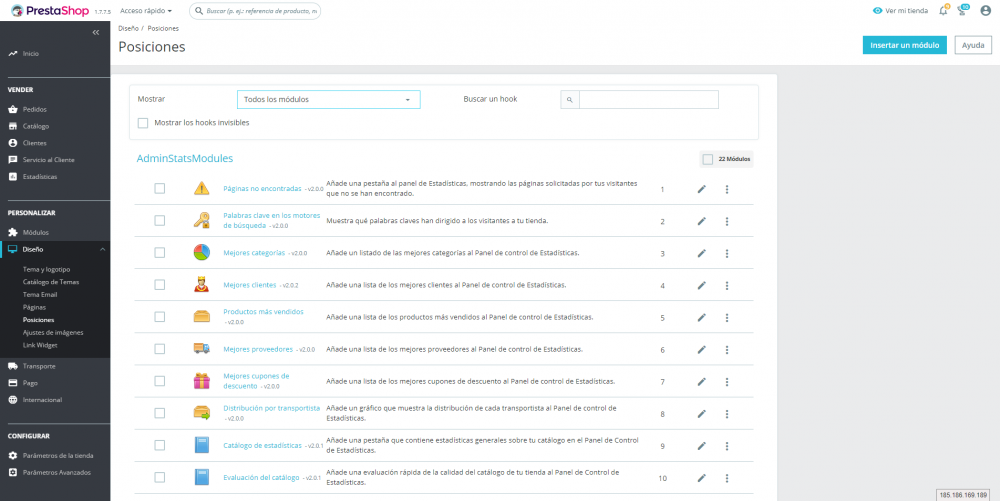
Task: Click the Mejores clientes module icon
Action: 202,285
